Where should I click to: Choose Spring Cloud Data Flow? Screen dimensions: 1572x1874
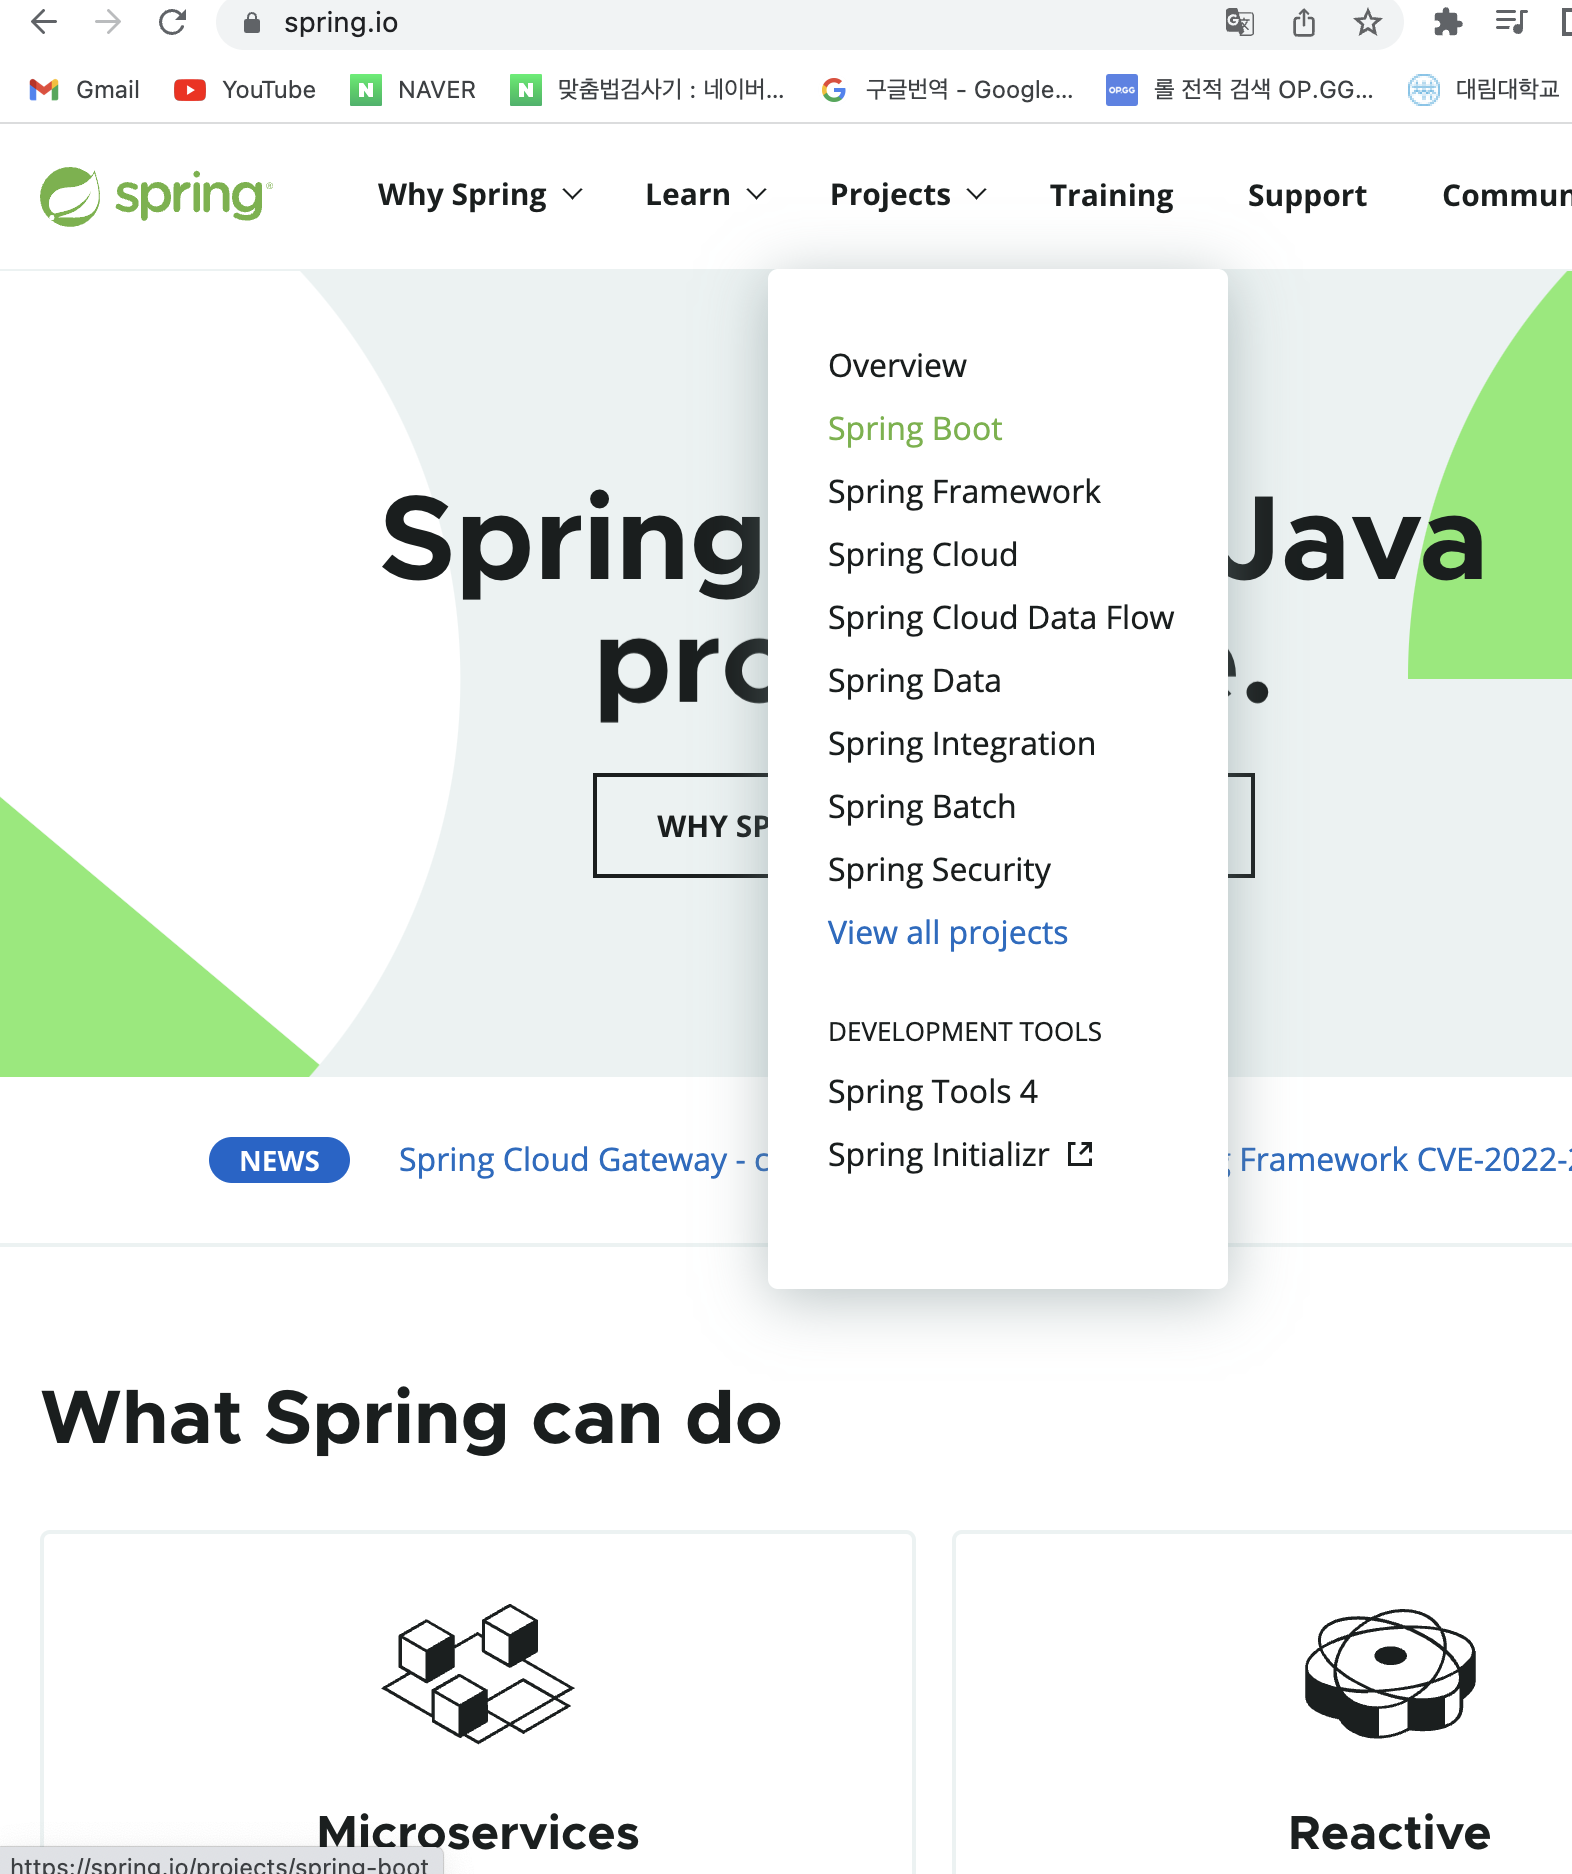pyautogui.click(x=1000, y=618)
